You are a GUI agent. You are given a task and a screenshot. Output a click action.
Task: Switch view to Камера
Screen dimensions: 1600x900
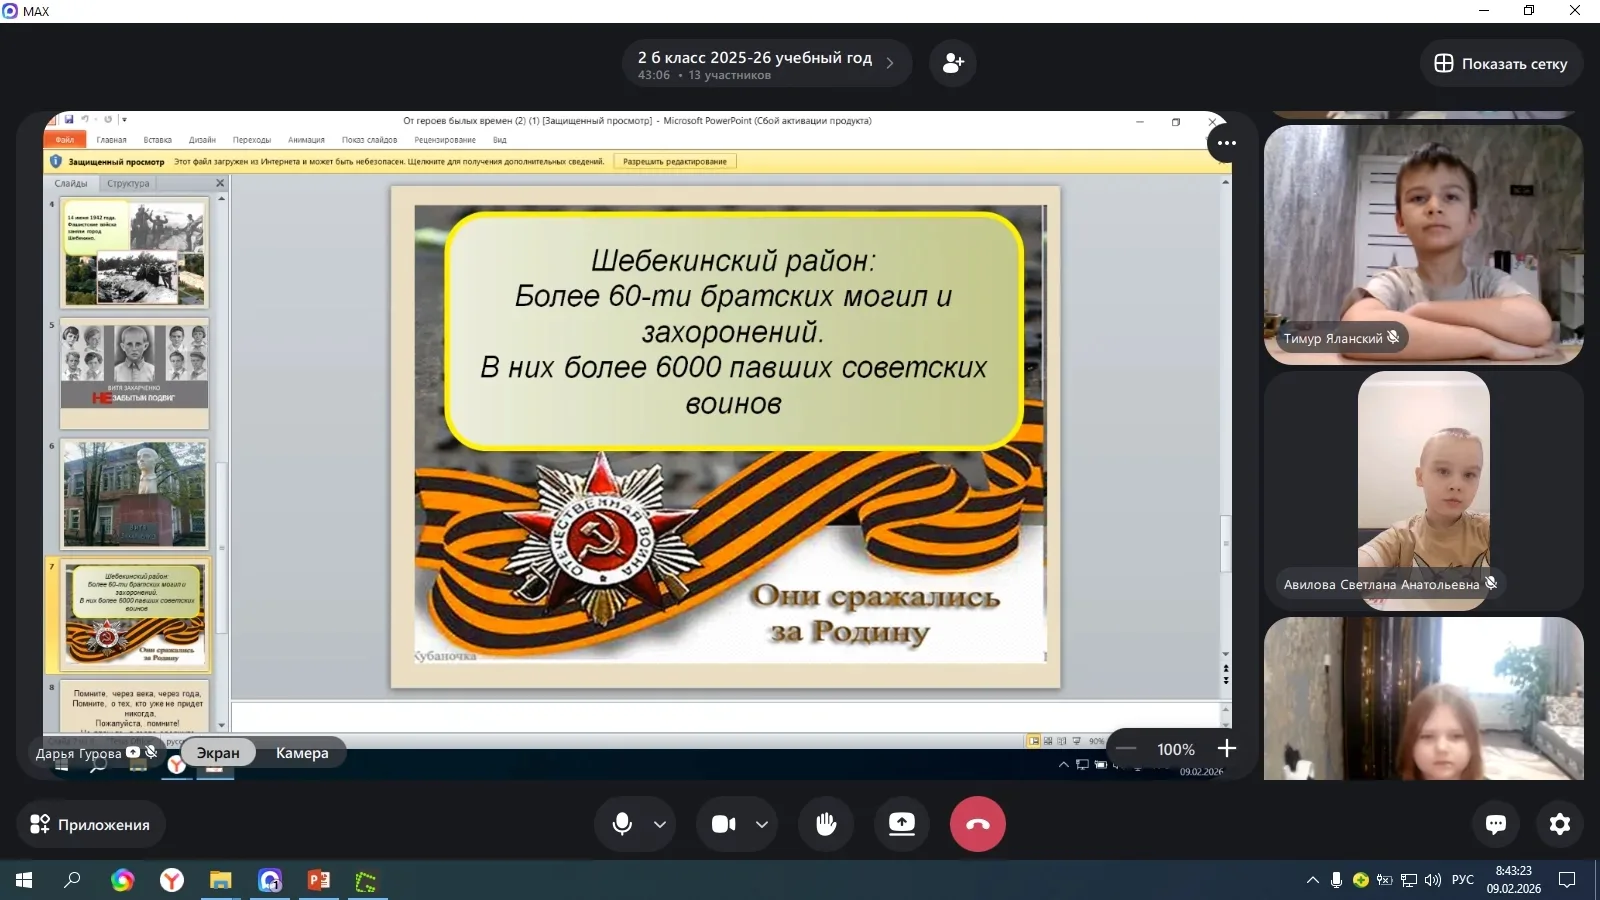click(x=302, y=753)
